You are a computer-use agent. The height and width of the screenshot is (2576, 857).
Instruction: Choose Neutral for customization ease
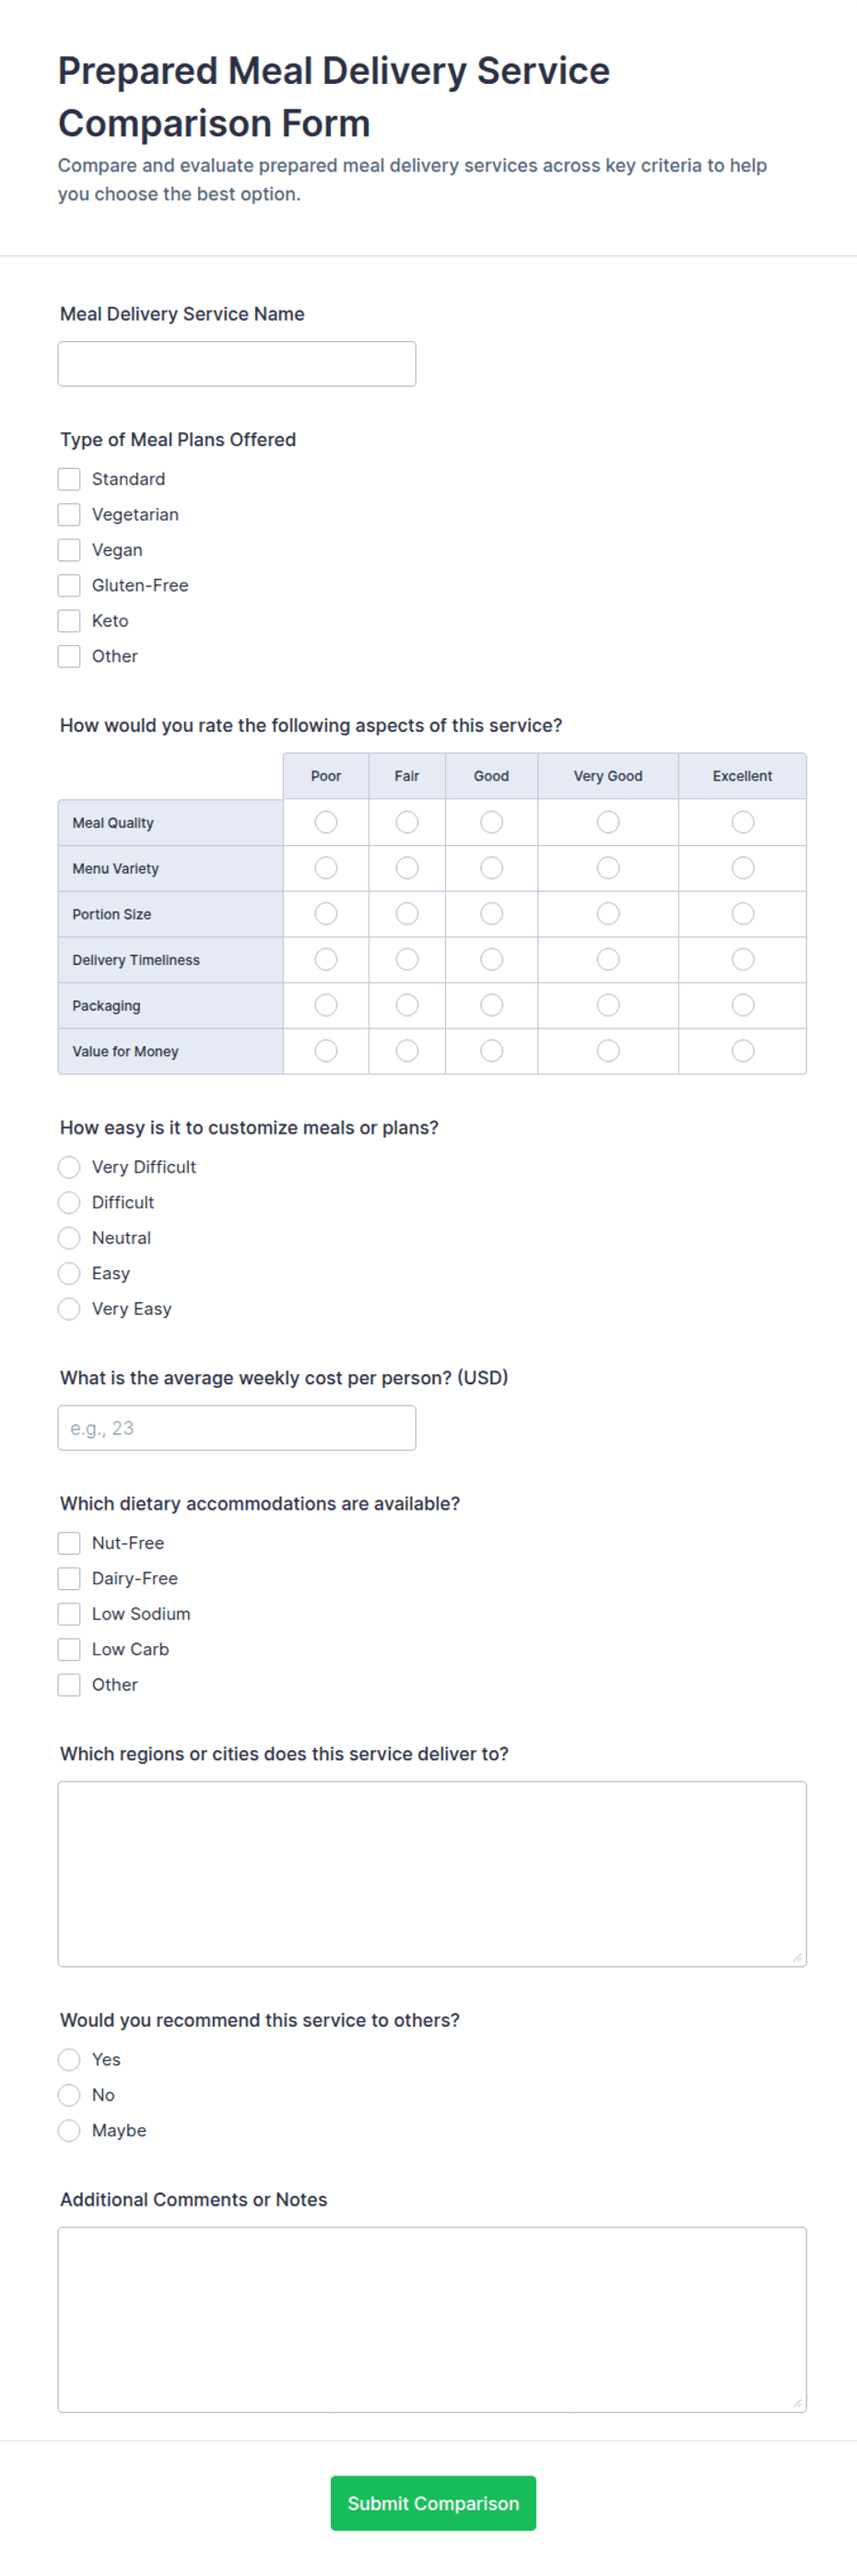69,1238
